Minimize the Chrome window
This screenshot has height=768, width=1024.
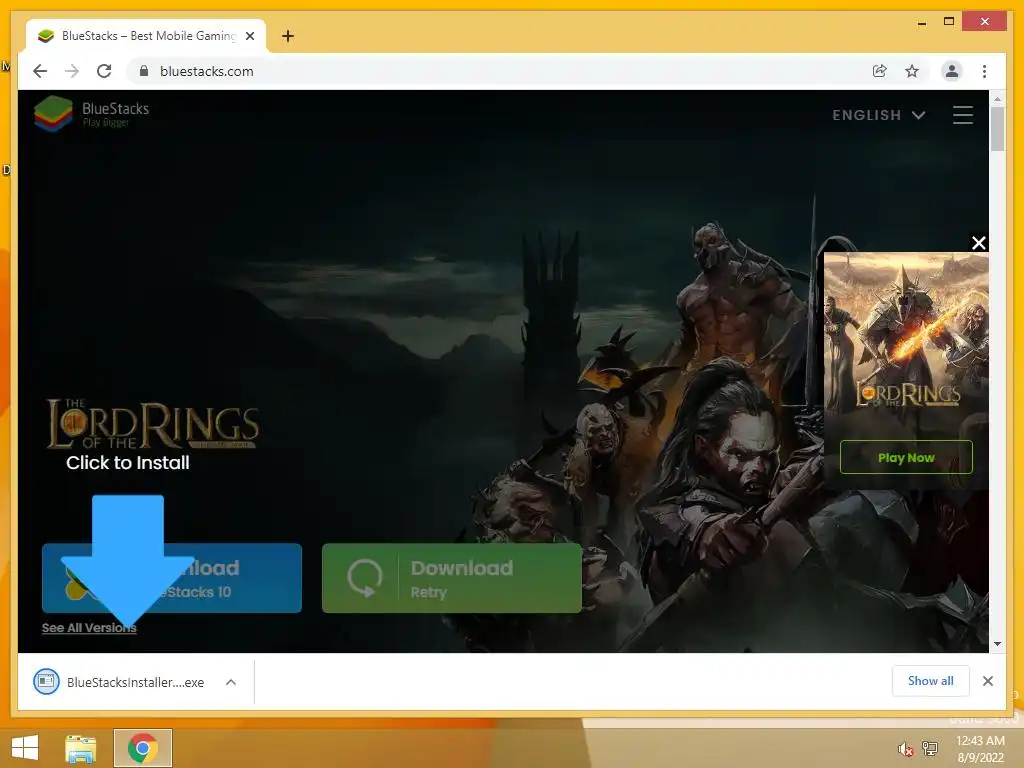(x=921, y=22)
